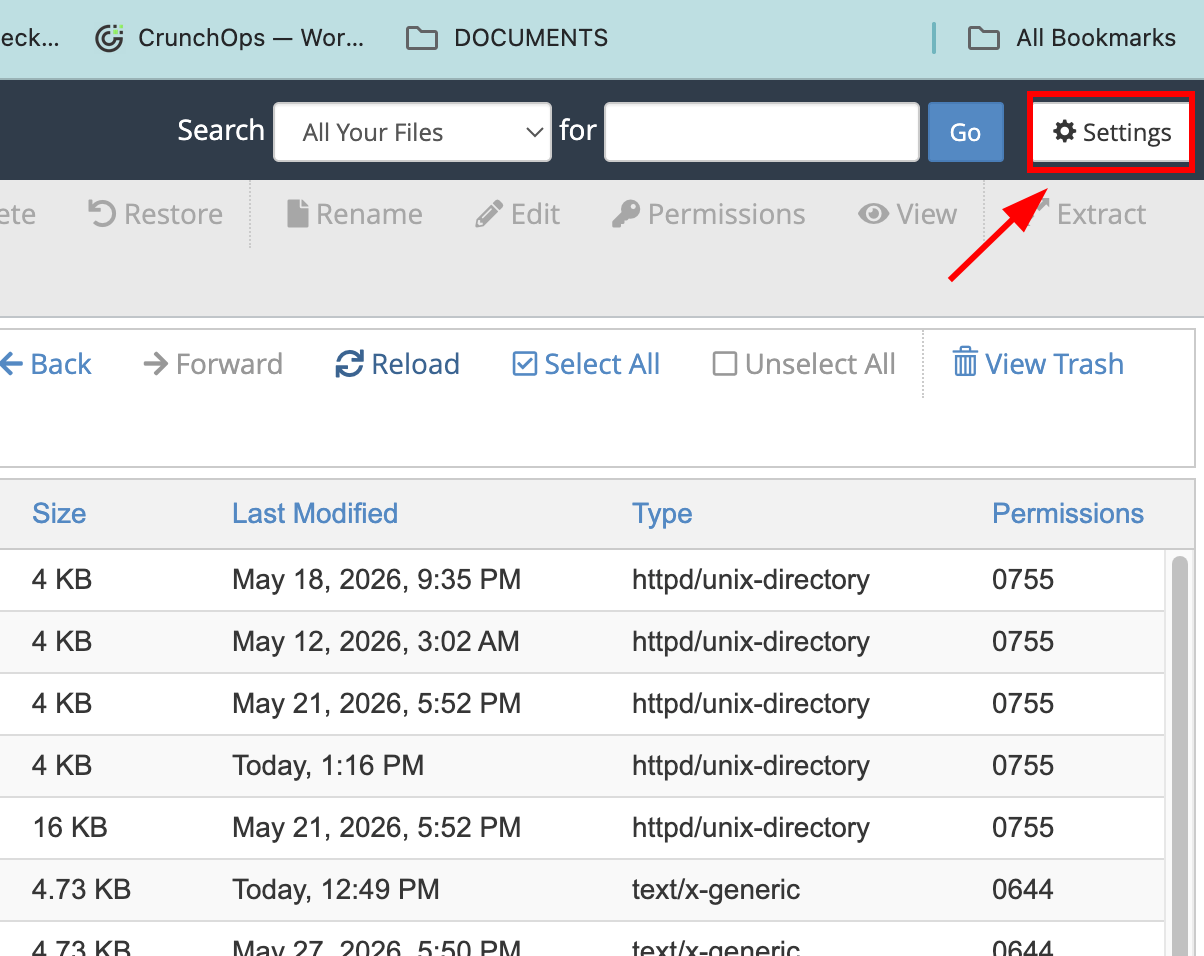Open View Trash with trash can icon
The width and height of the screenshot is (1204, 956).
coord(1038,364)
